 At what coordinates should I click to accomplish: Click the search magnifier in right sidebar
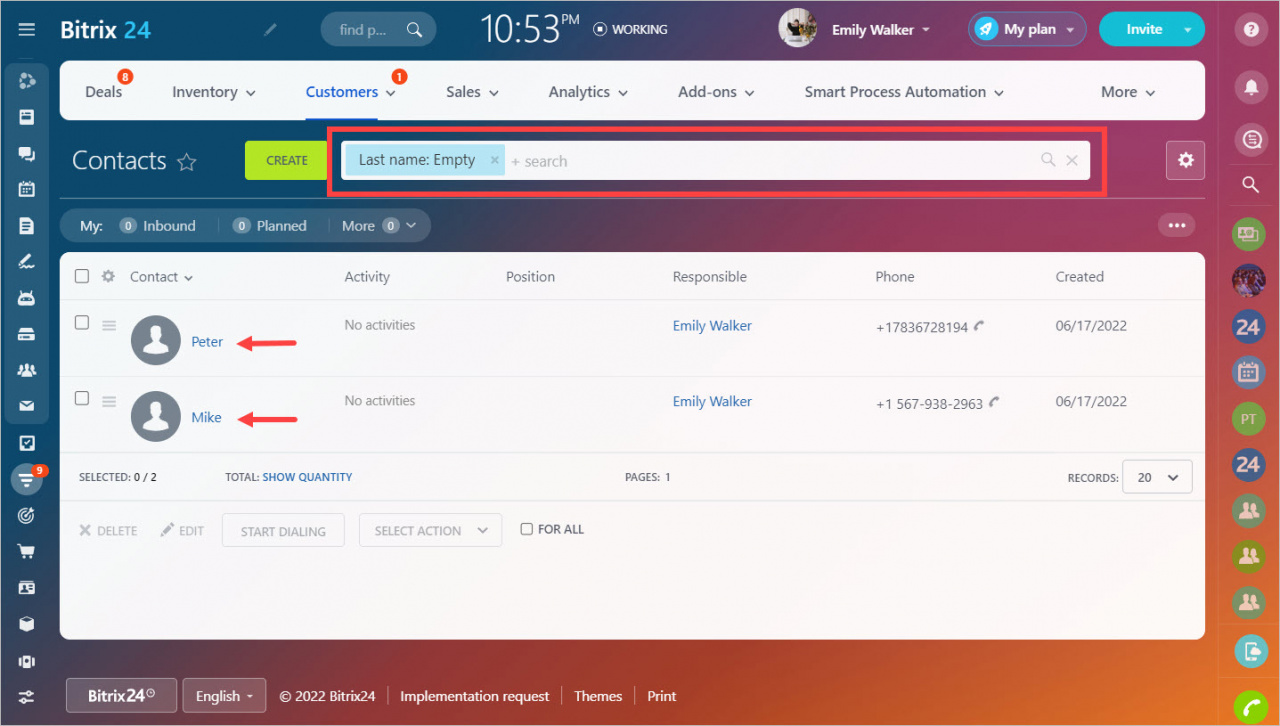tap(1250, 185)
